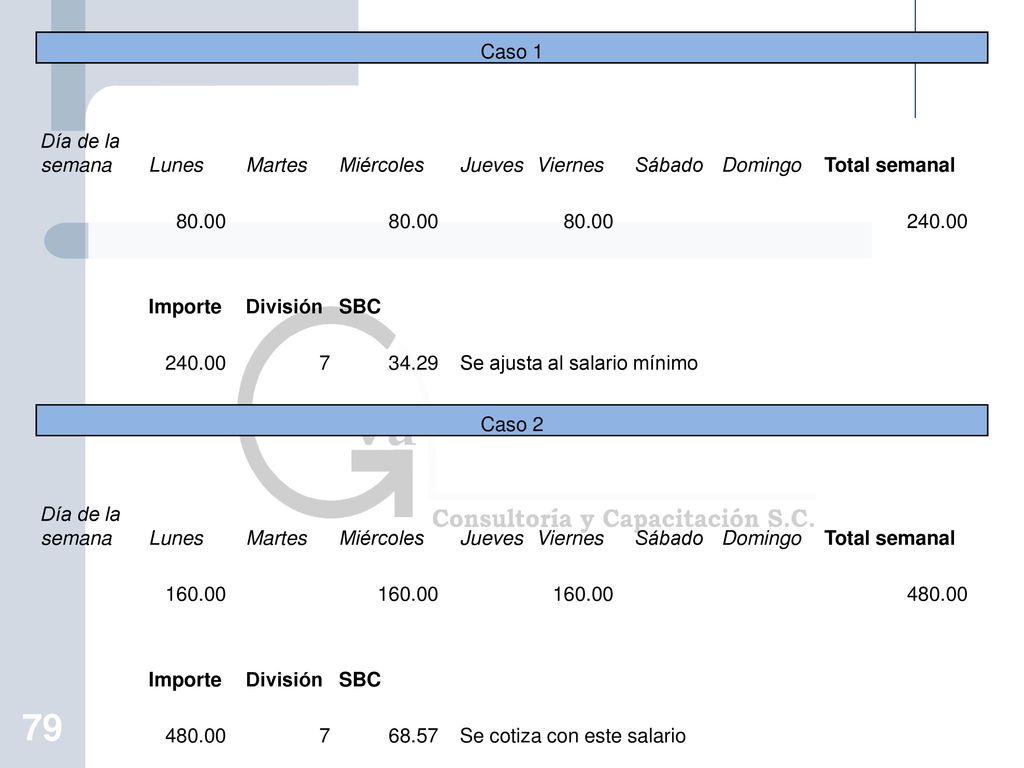Click the 160.00 value under Miércoles
1024x768 pixels.
(408, 594)
